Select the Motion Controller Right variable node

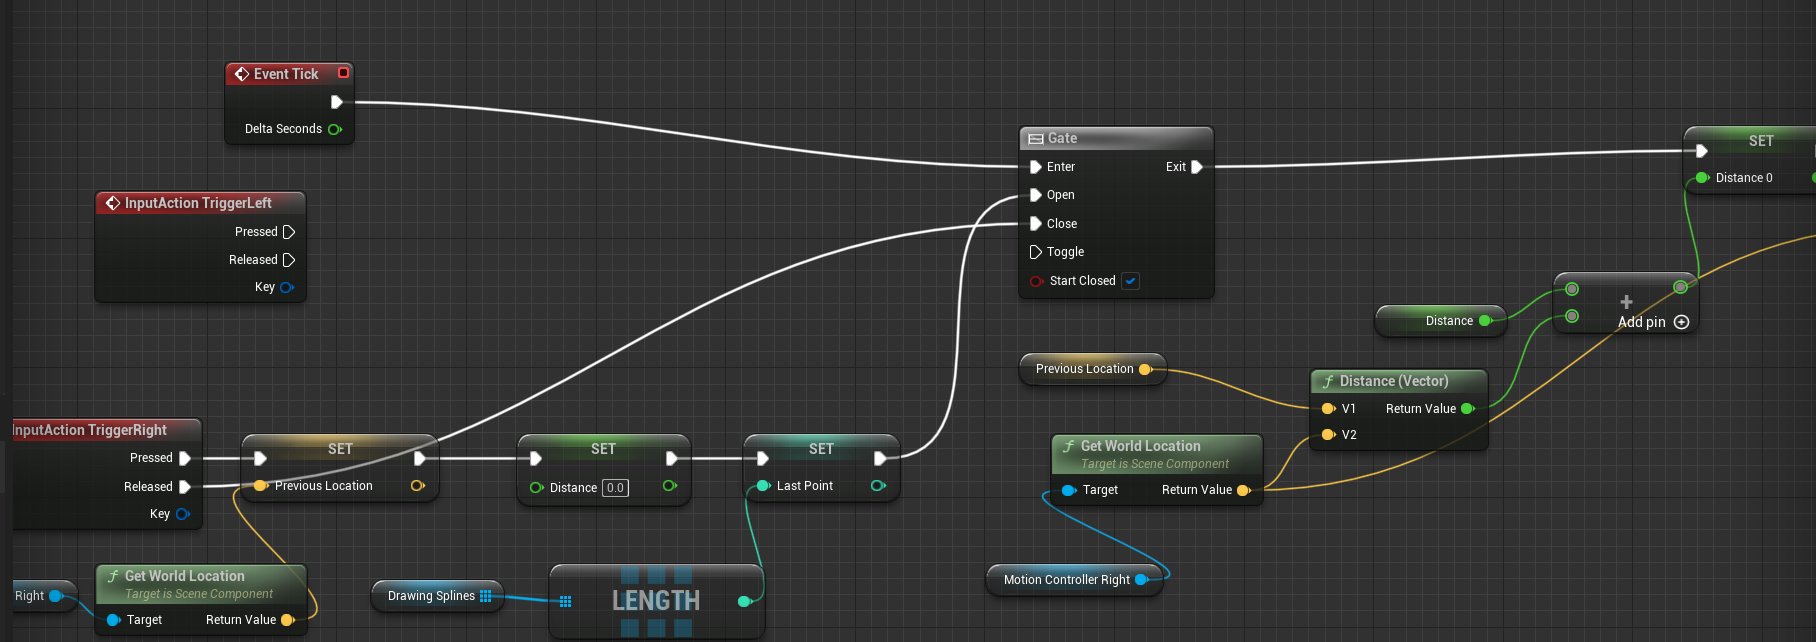[1075, 580]
